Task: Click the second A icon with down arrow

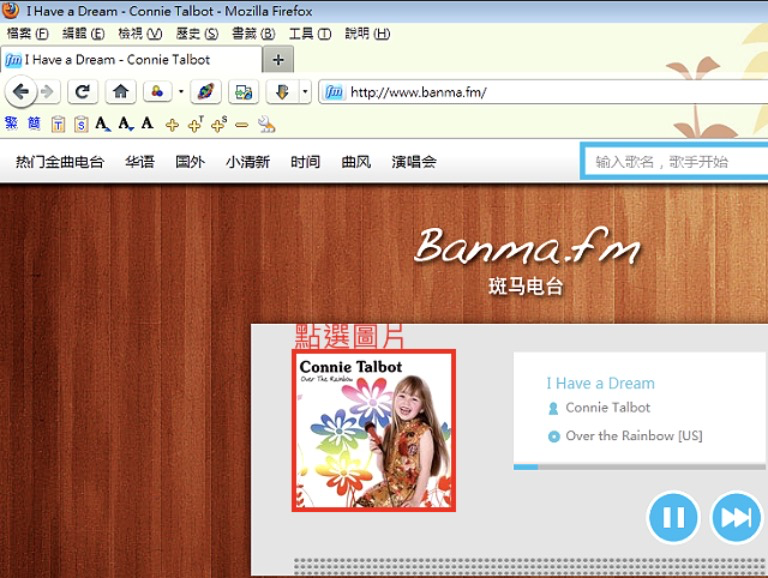Action: pyautogui.click(x=126, y=123)
